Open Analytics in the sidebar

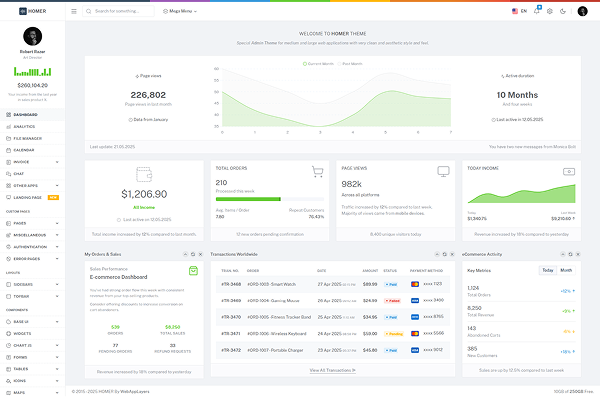(x=33, y=127)
